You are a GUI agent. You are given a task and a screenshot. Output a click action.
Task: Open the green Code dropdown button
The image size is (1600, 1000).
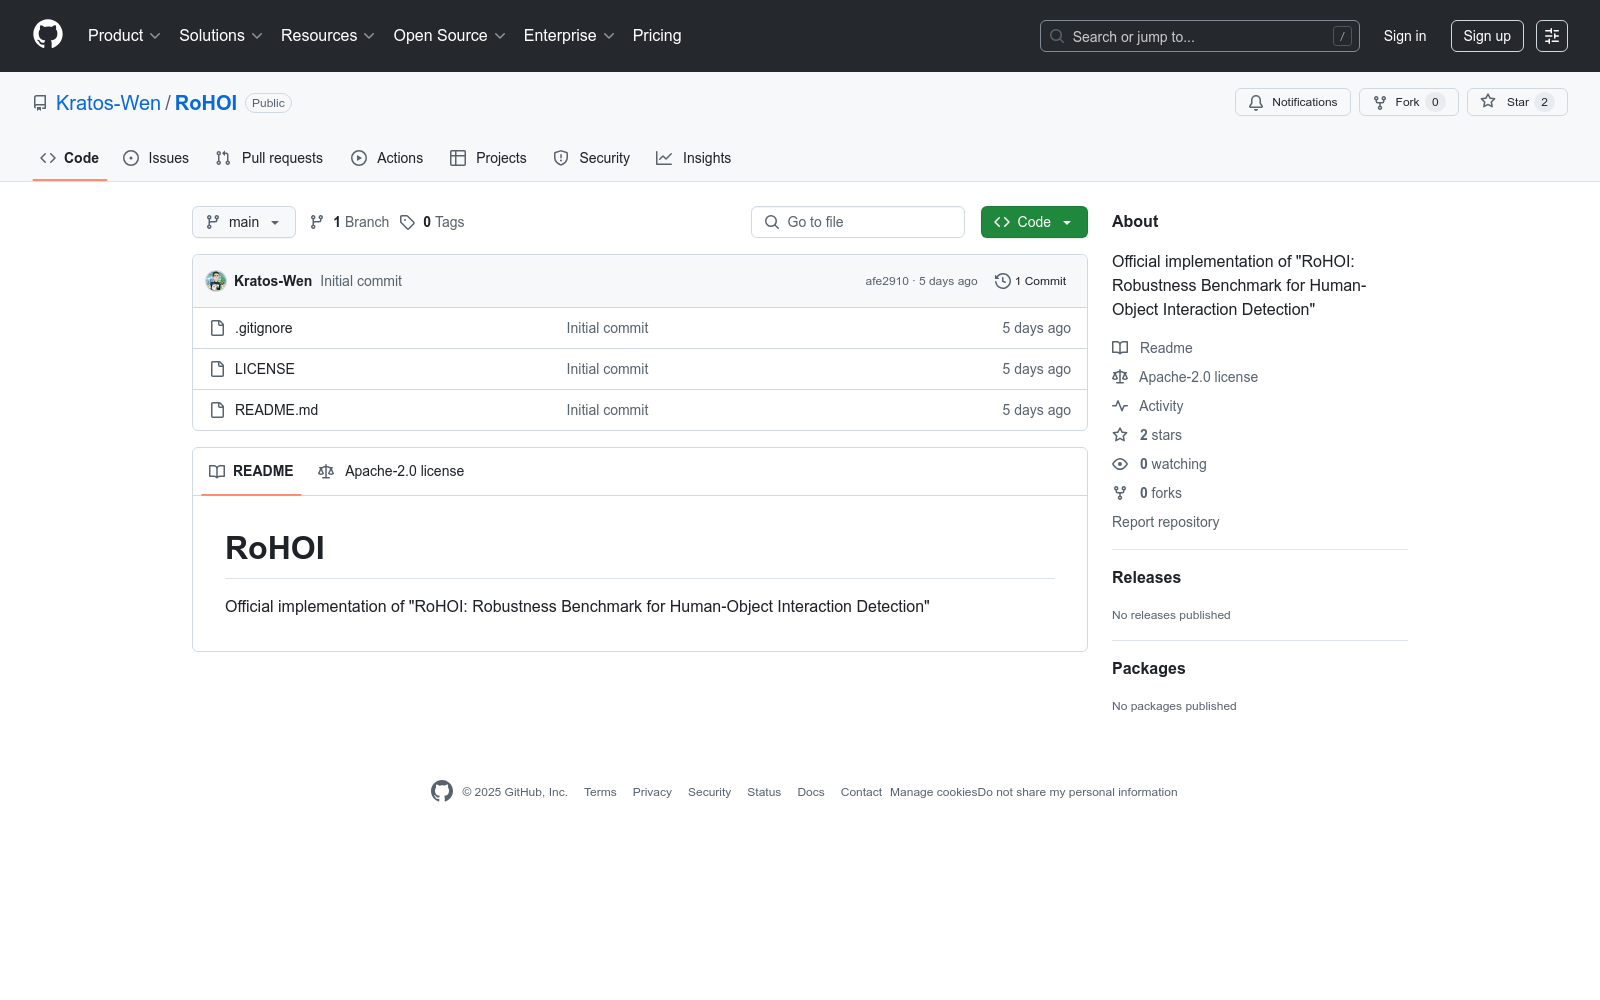pyautogui.click(x=1034, y=222)
